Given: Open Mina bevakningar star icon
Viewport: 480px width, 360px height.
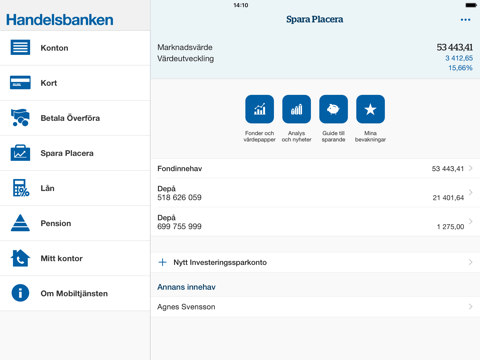Looking at the screenshot, I should coord(370,109).
